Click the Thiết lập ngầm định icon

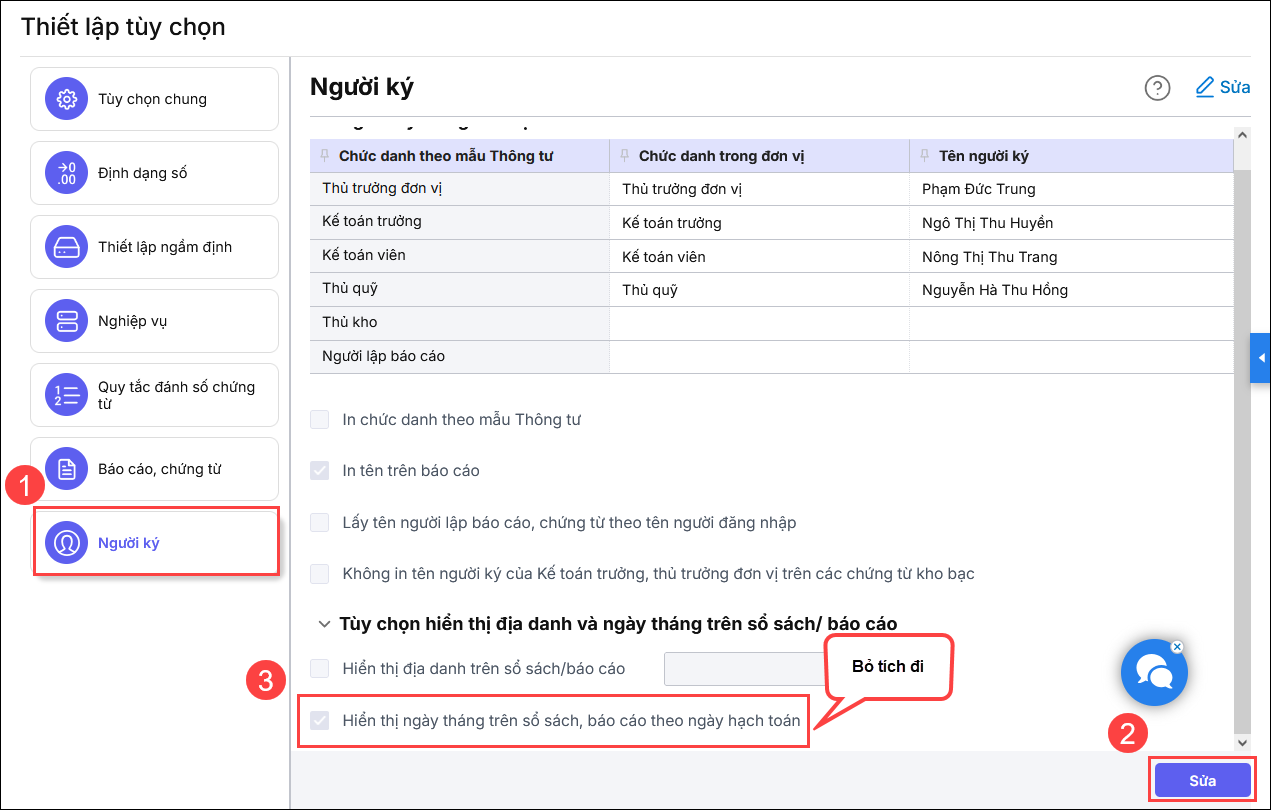pos(67,247)
